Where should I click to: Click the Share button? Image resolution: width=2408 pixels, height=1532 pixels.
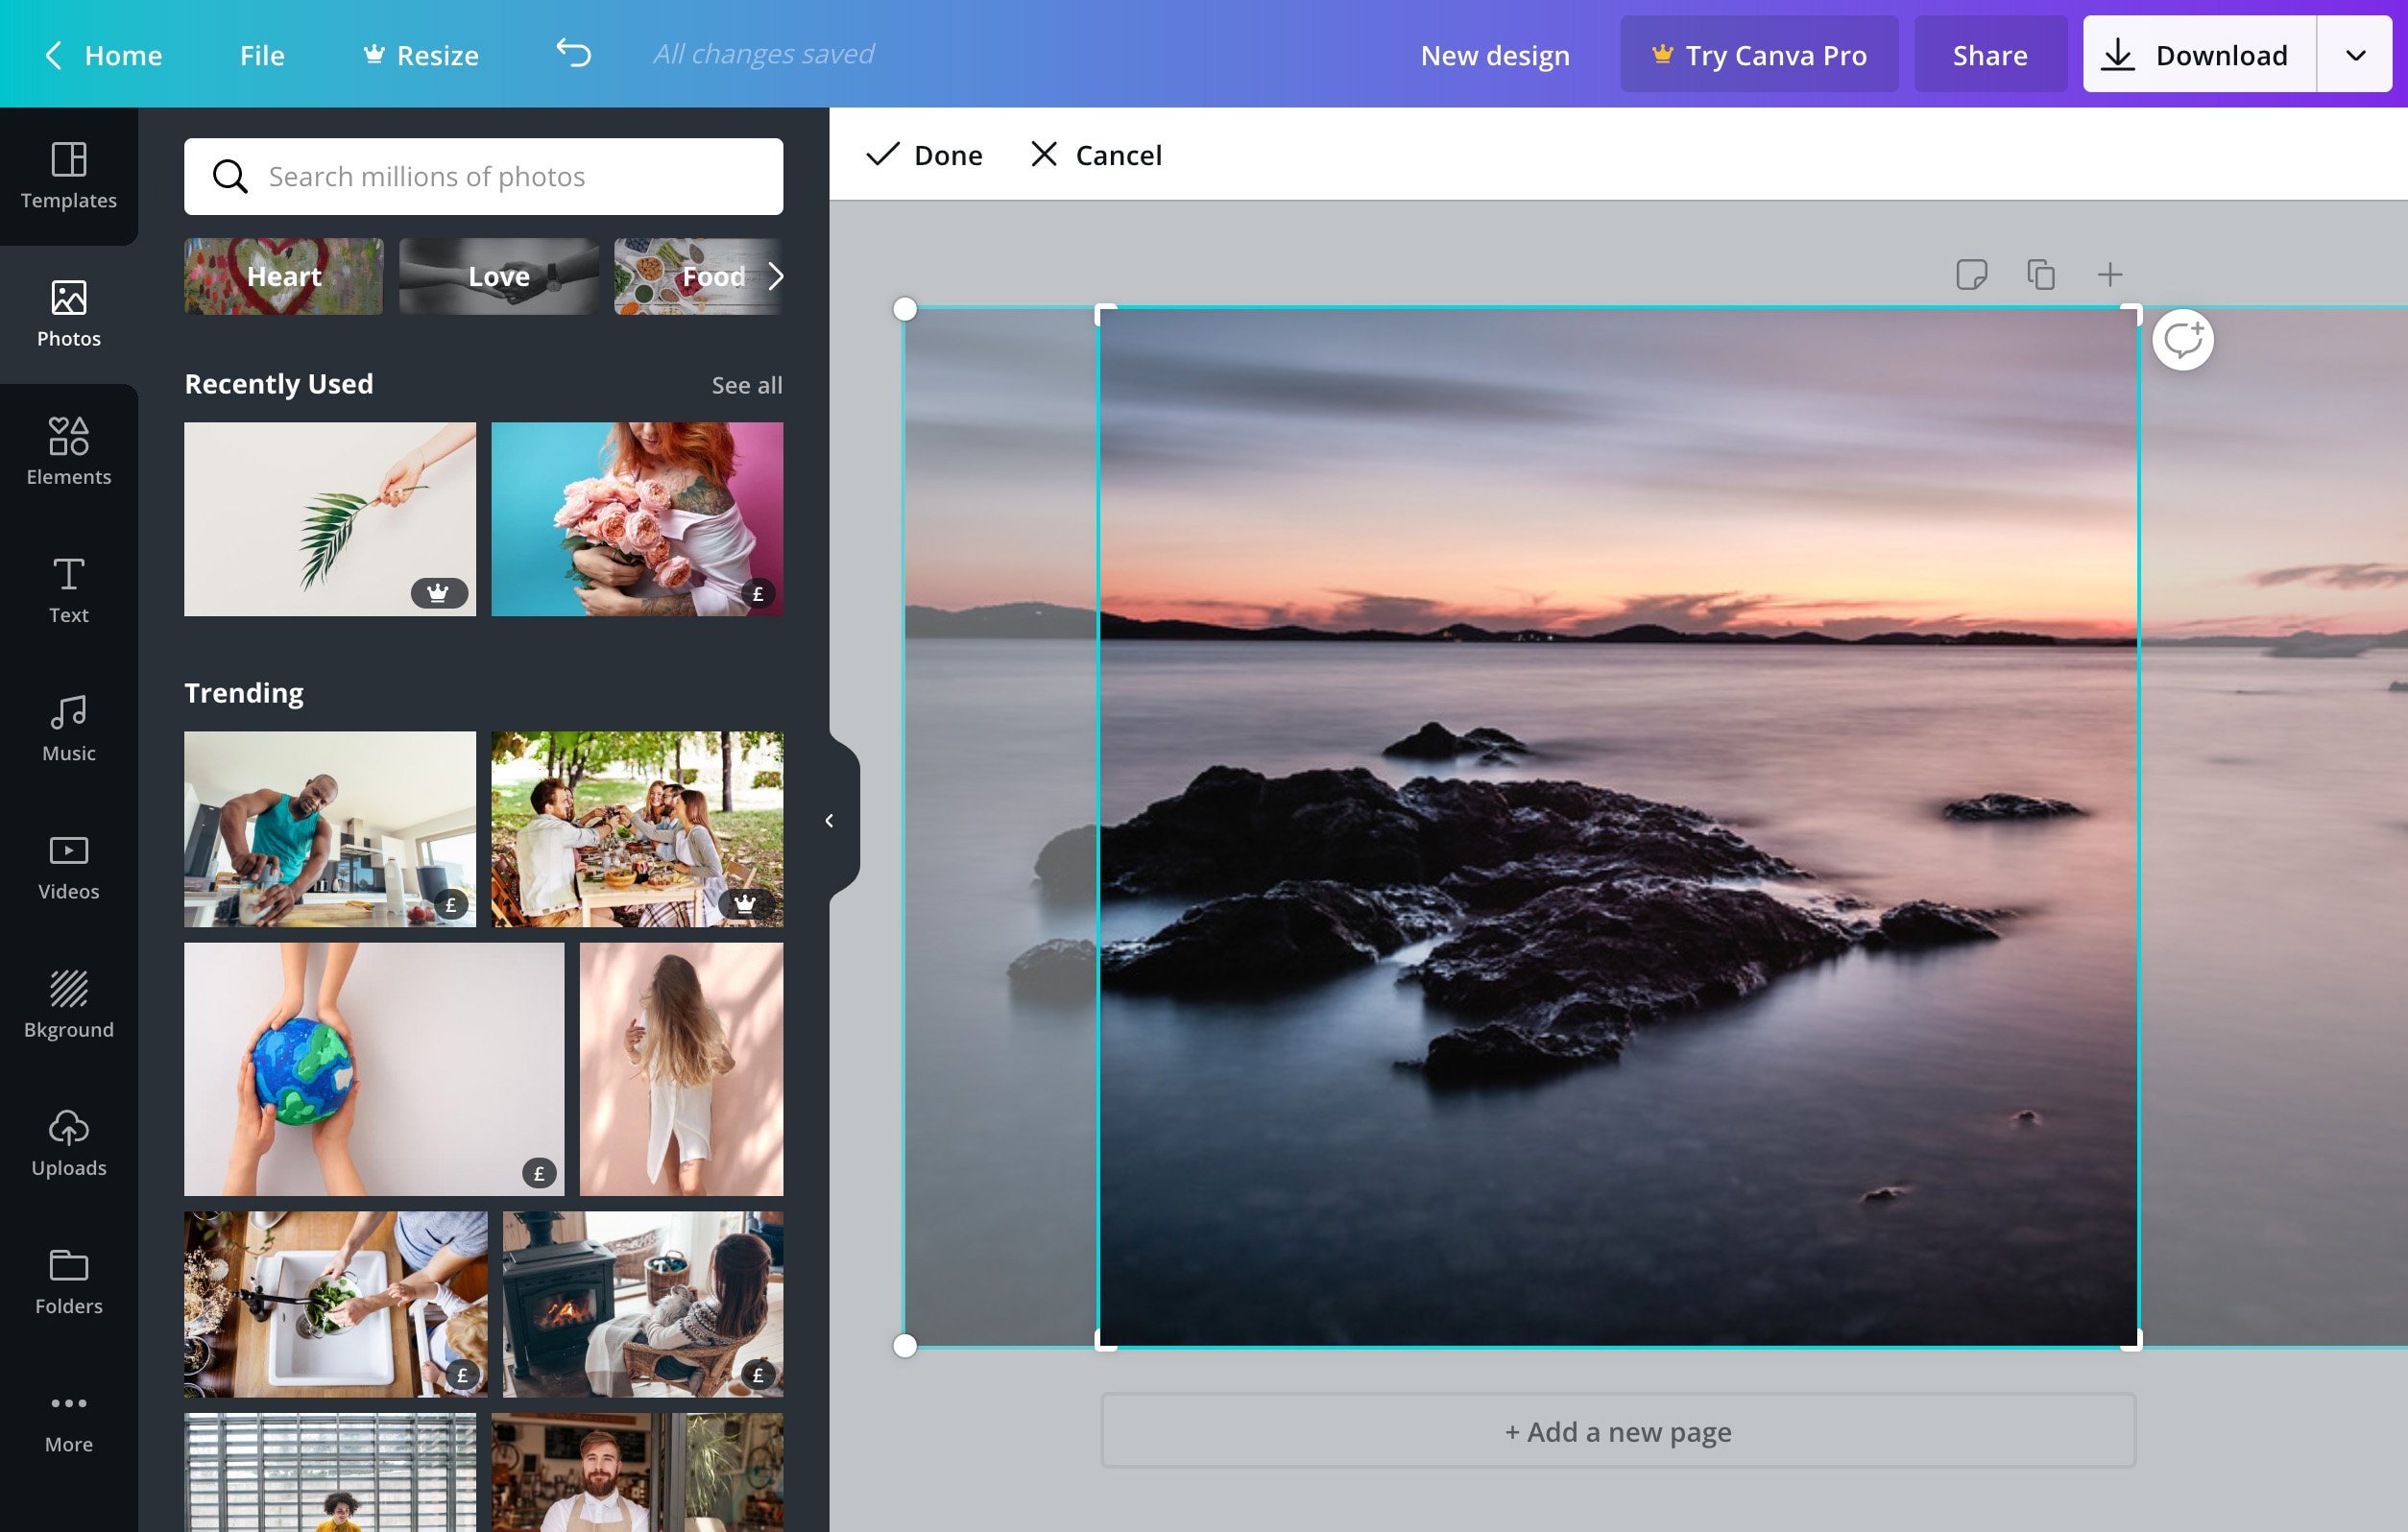pyautogui.click(x=1990, y=53)
